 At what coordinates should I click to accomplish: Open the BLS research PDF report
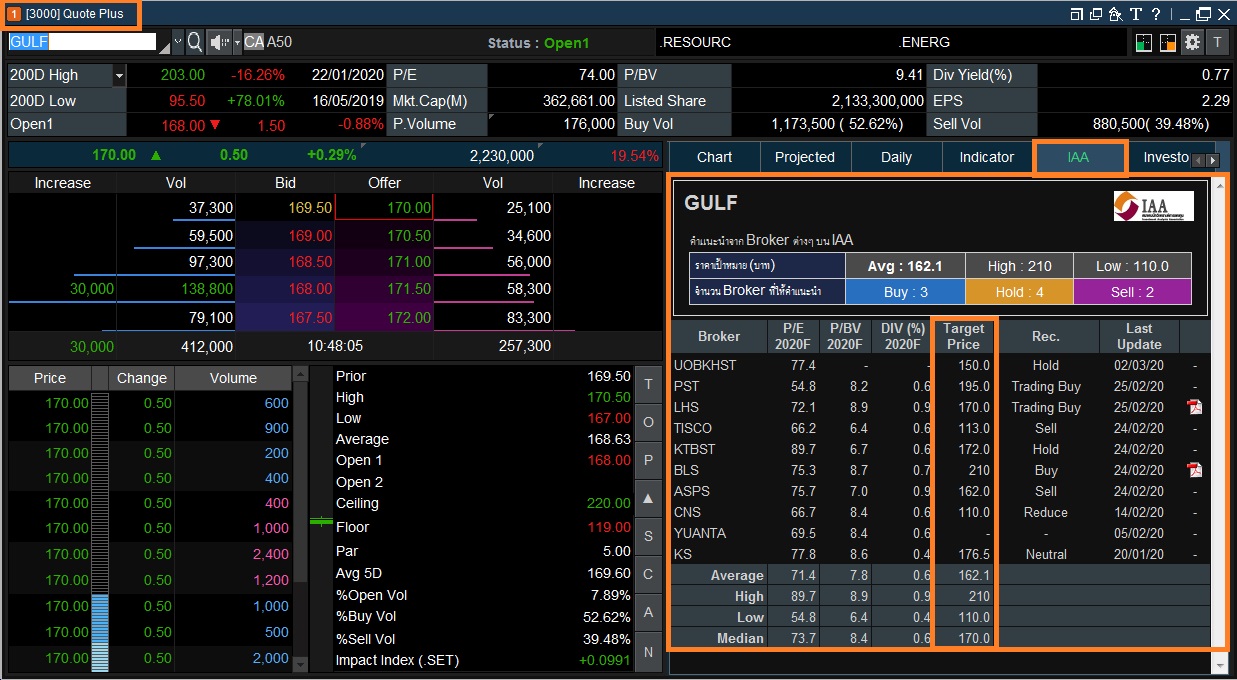tap(1194, 470)
